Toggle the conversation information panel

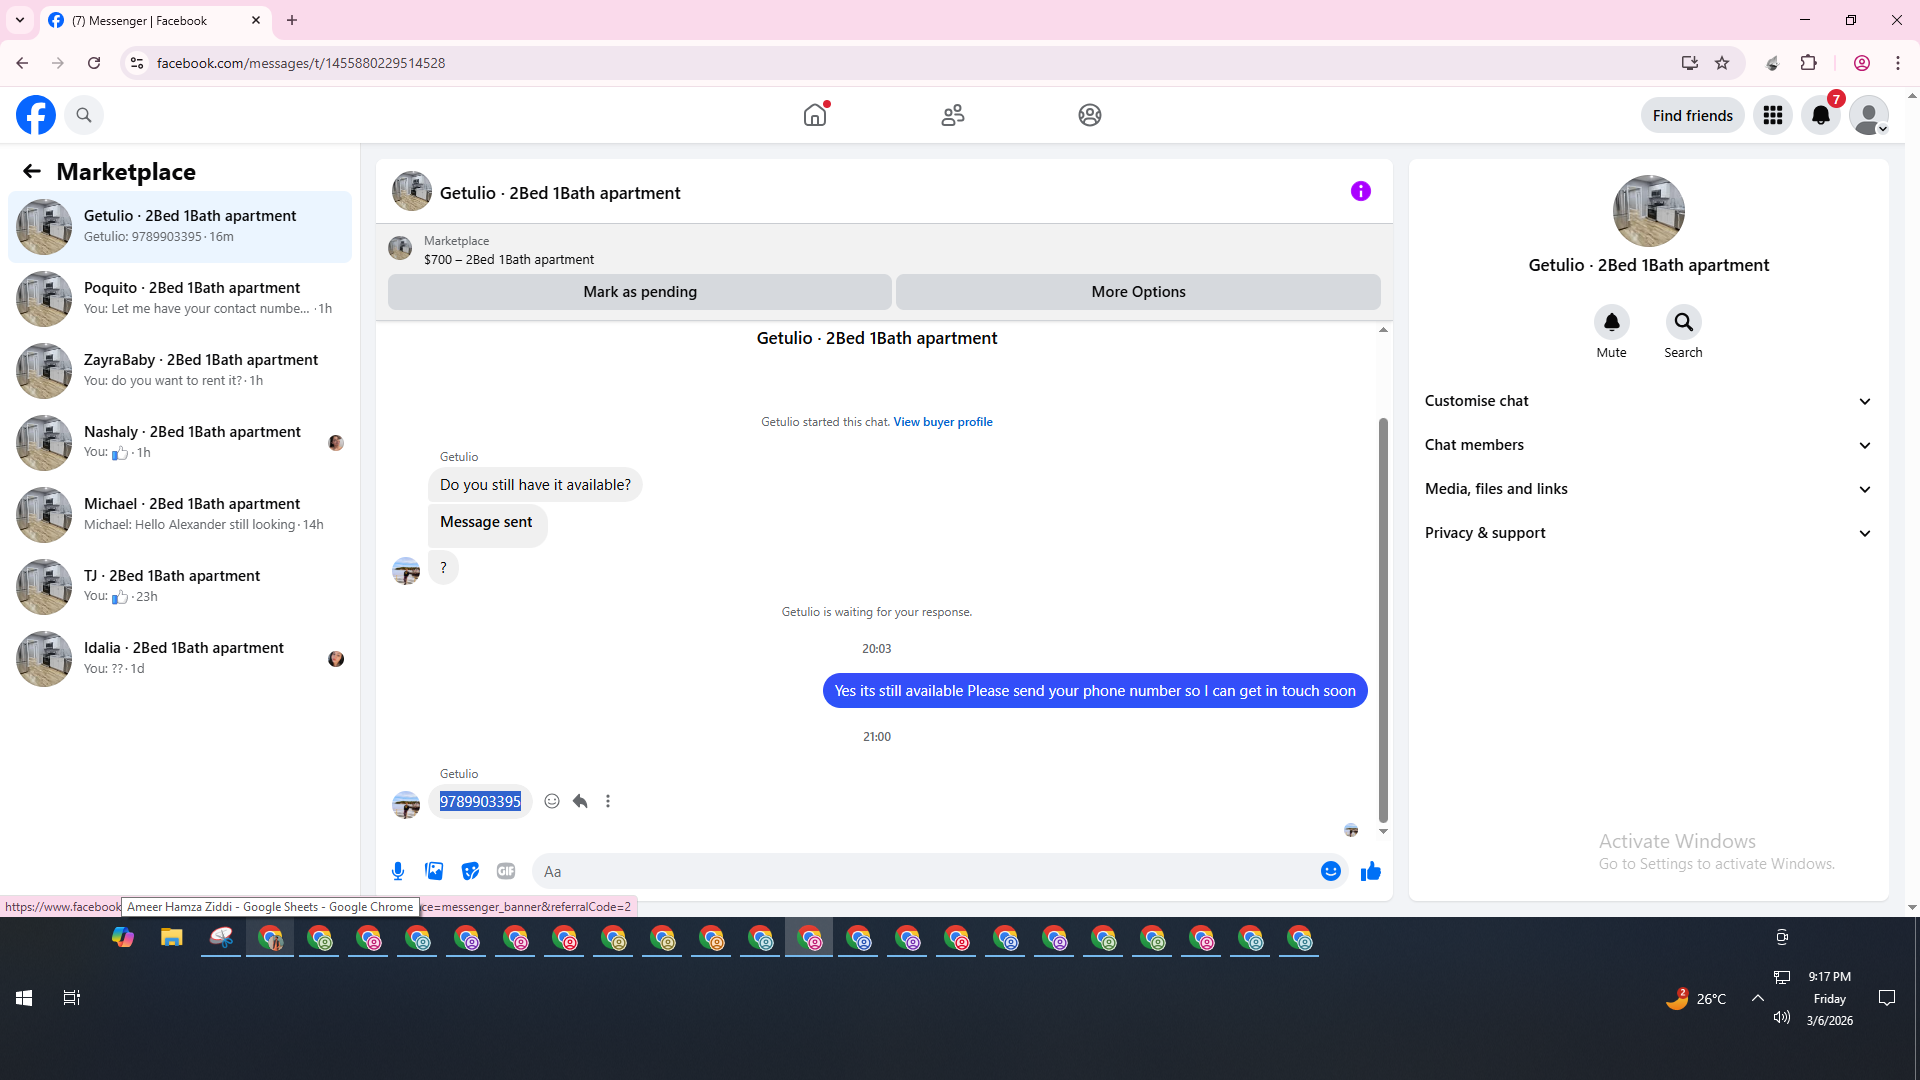click(x=1360, y=191)
